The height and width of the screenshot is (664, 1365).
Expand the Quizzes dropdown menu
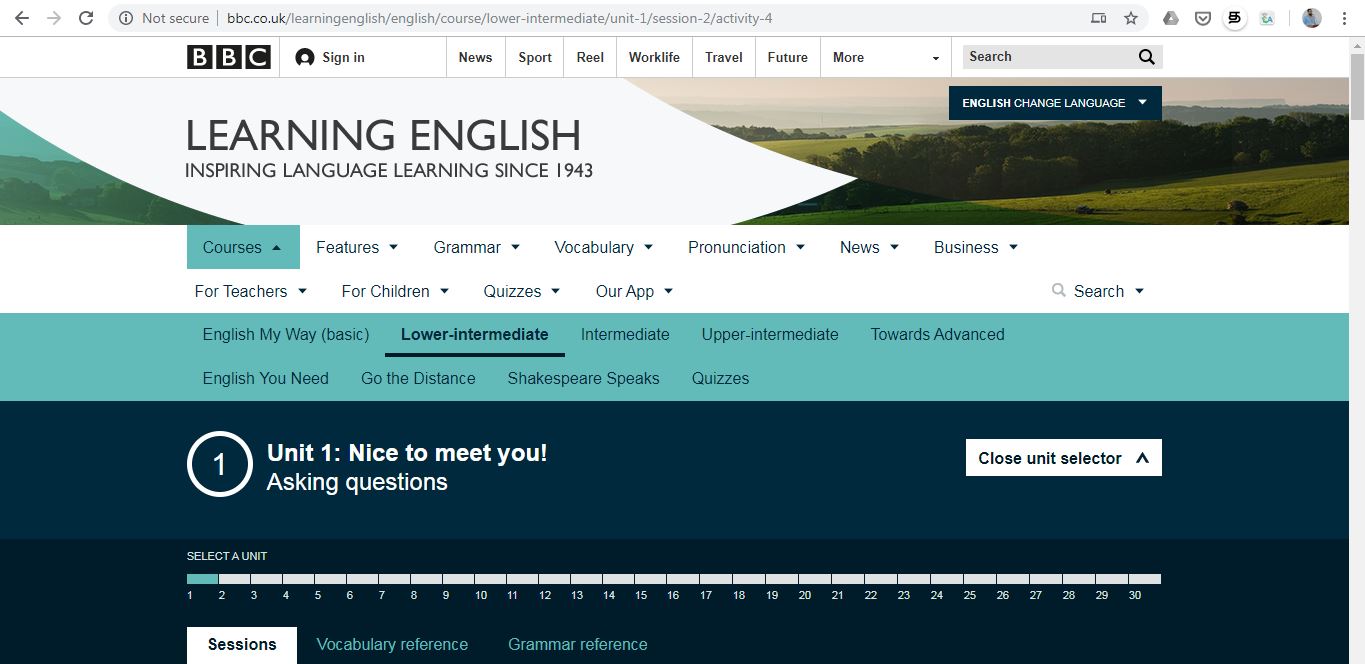(522, 291)
